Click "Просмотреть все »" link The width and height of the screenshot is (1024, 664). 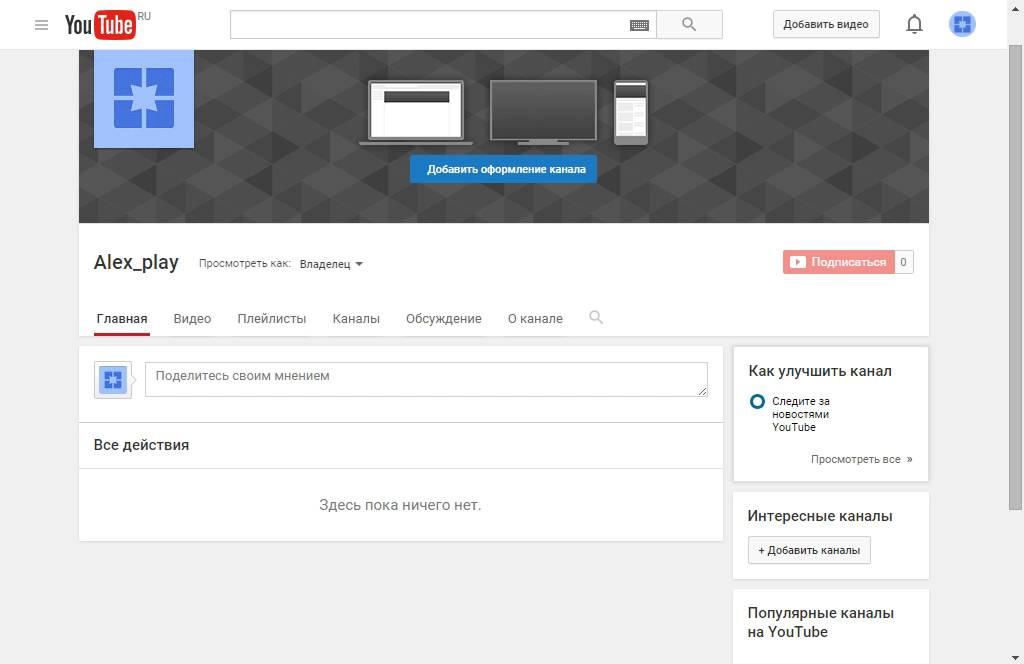click(x=861, y=459)
